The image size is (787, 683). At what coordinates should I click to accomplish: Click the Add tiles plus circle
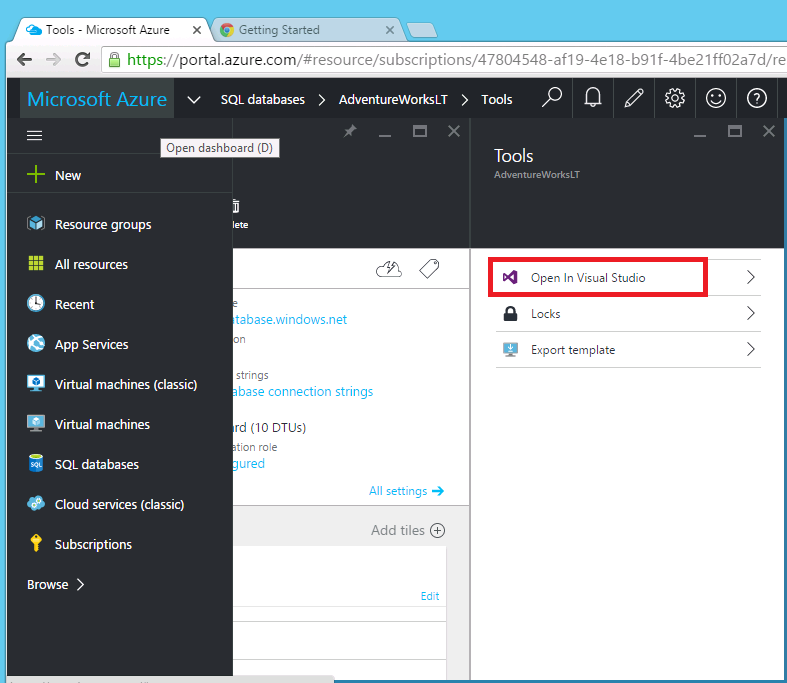pyautogui.click(x=438, y=530)
